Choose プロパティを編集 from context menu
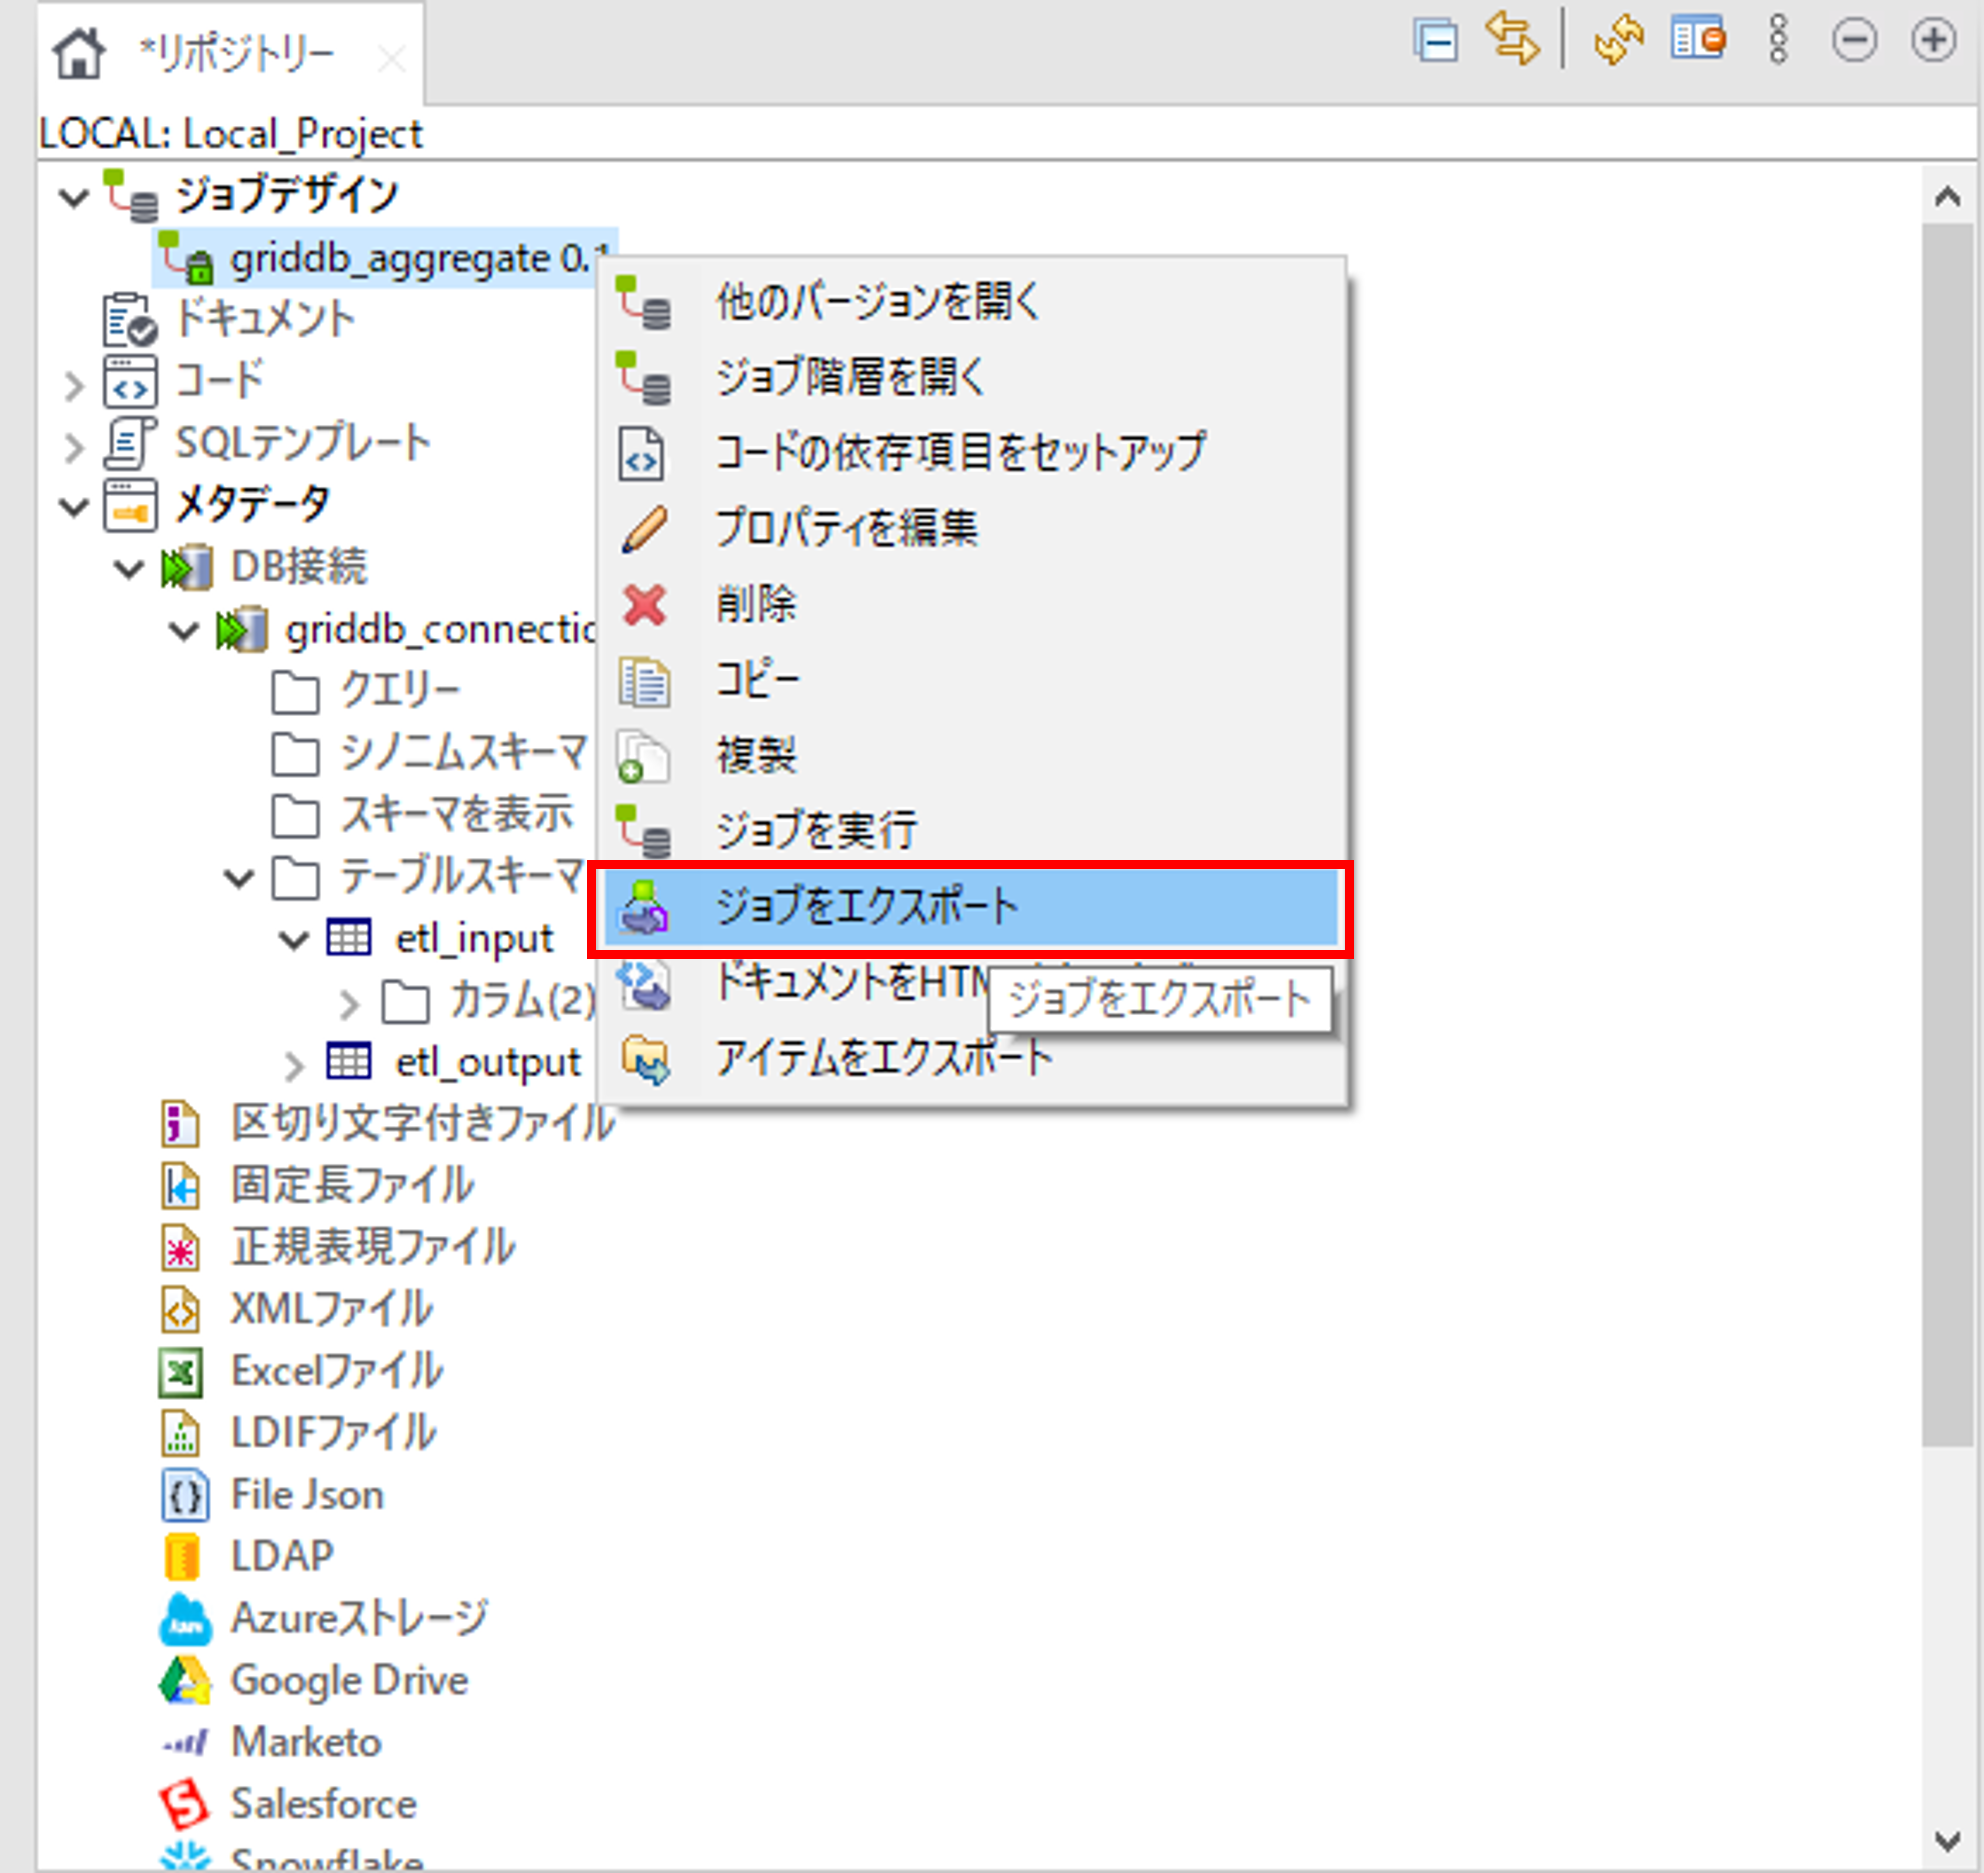Viewport: 1984px width, 1873px height. tap(846, 527)
